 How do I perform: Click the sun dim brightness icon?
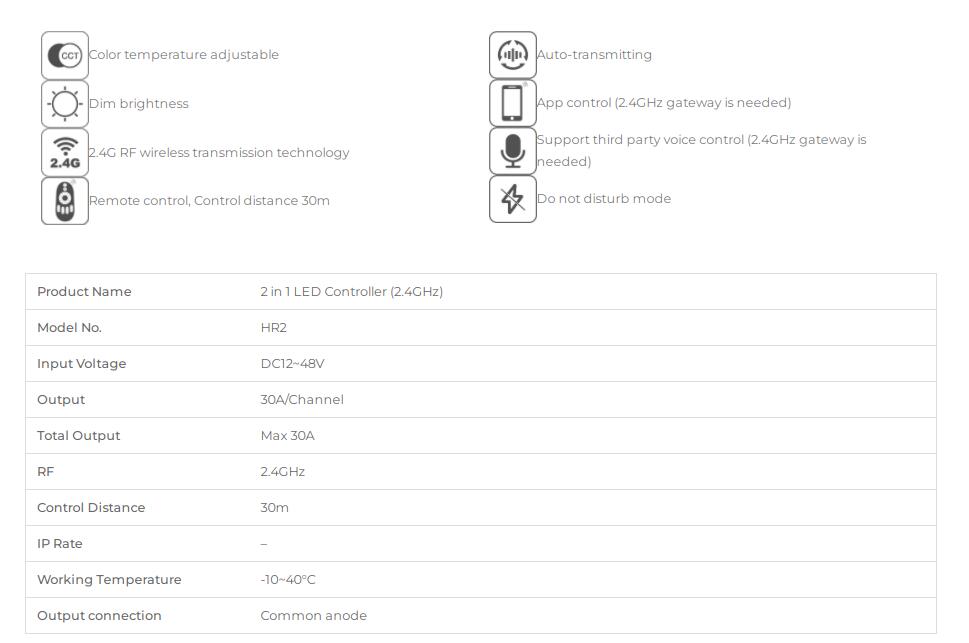pos(65,103)
